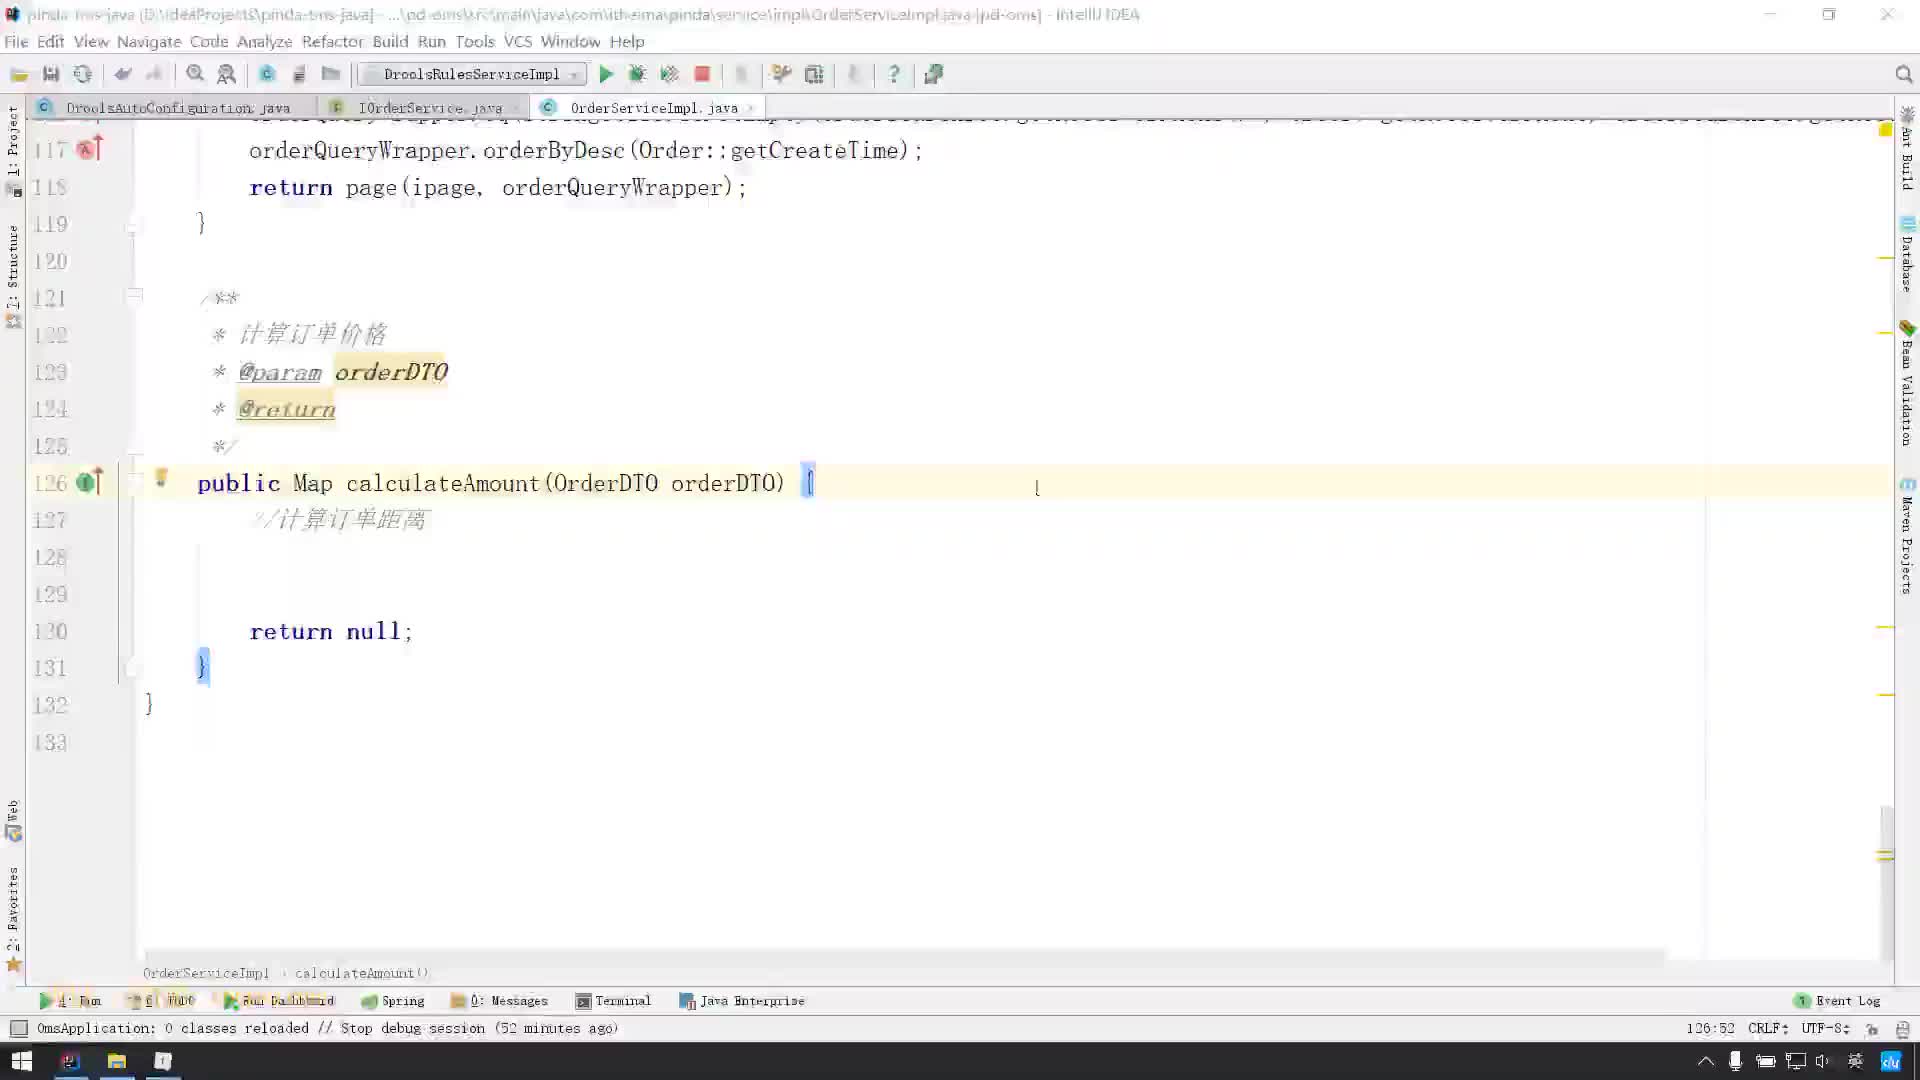This screenshot has height=1080, width=1920.
Task: Click the light bulb intention icon at line 126
Action: pos(161,479)
